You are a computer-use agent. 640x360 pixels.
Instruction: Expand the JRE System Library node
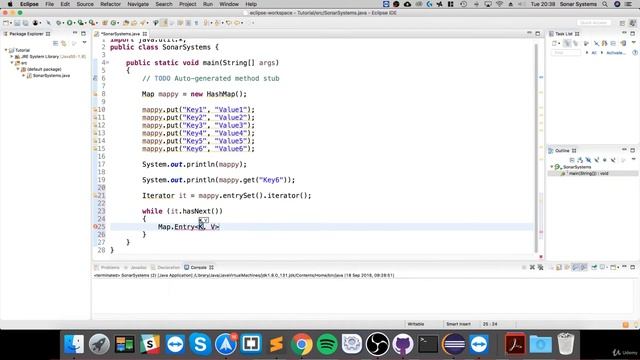tap(12, 56)
